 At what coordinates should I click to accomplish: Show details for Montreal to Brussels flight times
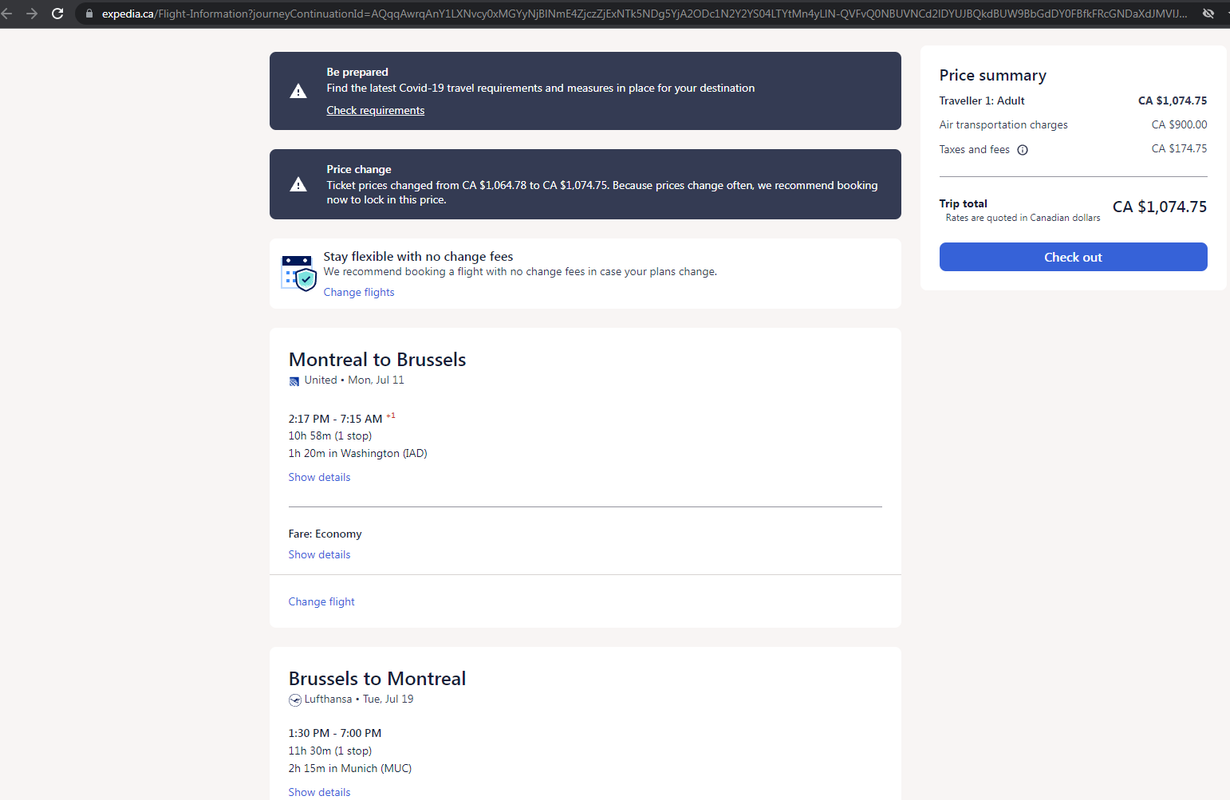click(319, 477)
